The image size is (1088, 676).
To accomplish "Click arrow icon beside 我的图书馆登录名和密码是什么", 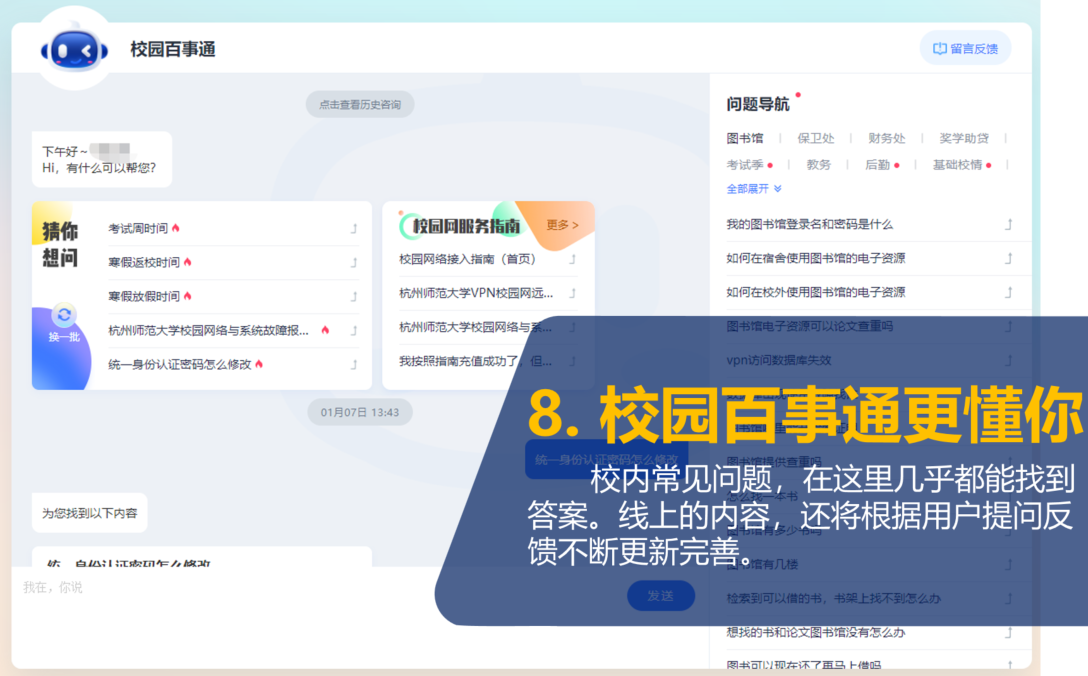I will pos(1009,224).
